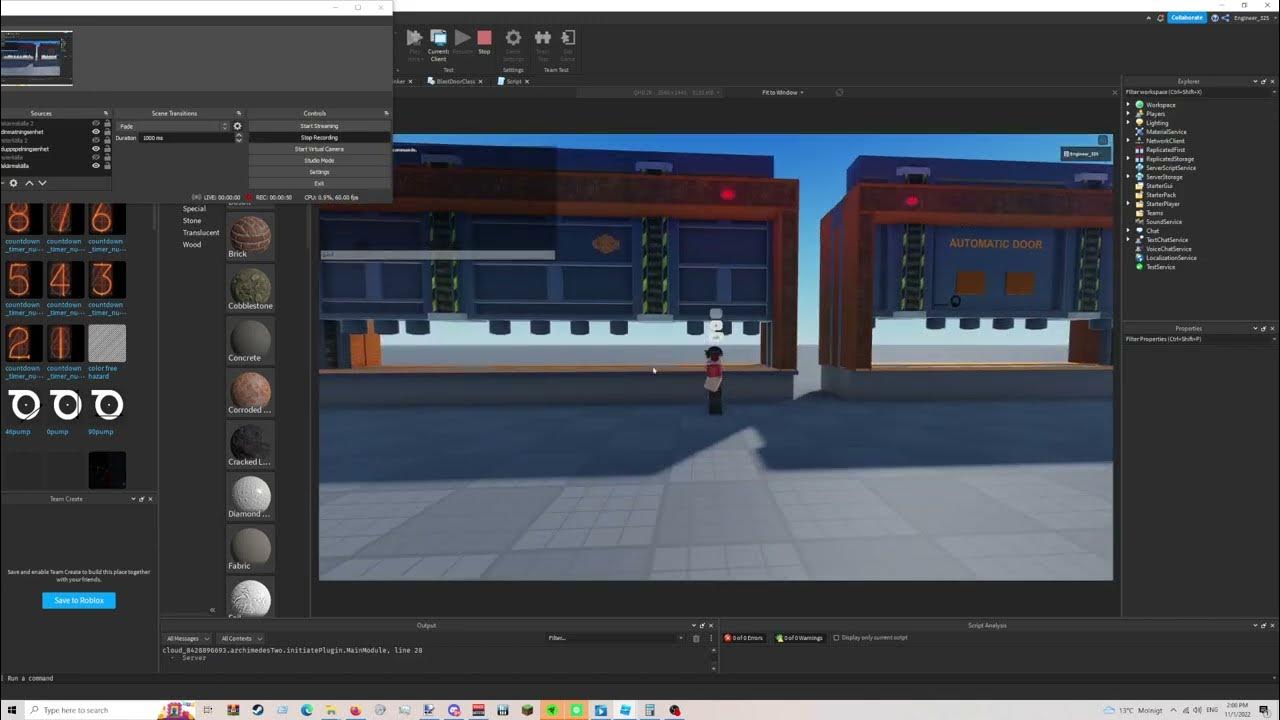
Task: Click the Team Test start icon
Action: (543, 38)
